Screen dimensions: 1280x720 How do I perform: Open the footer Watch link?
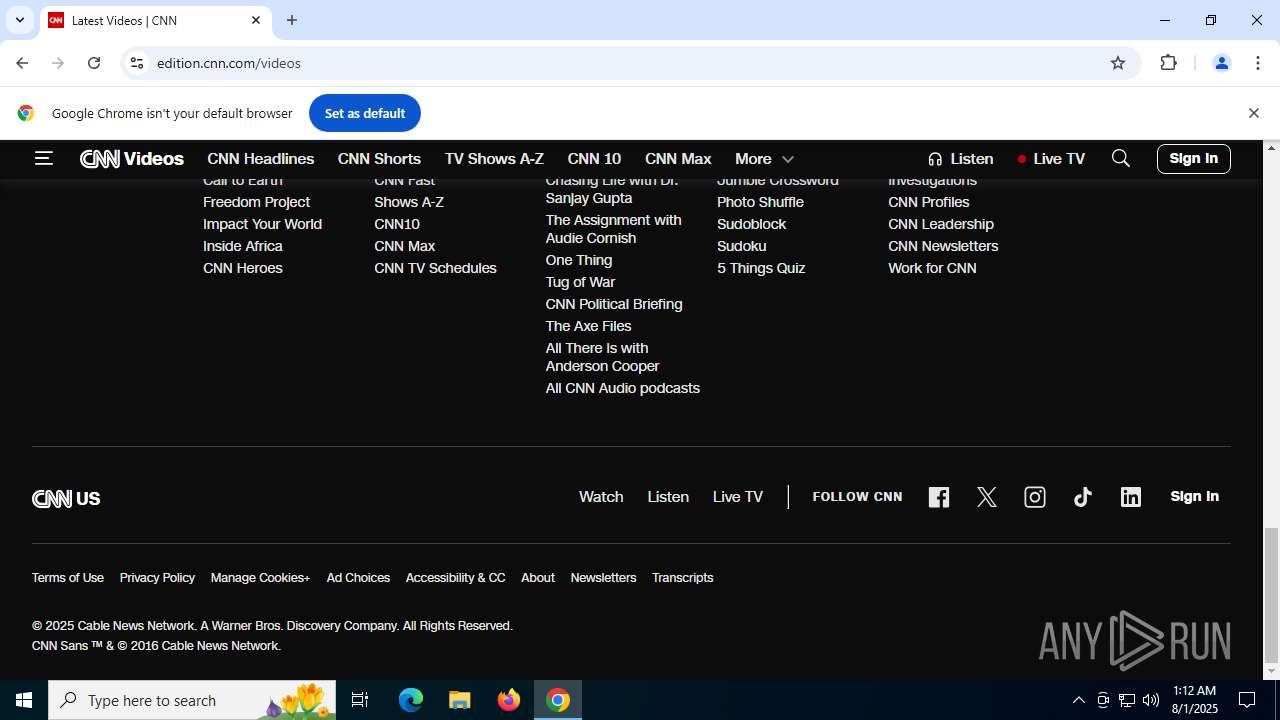tap(601, 497)
